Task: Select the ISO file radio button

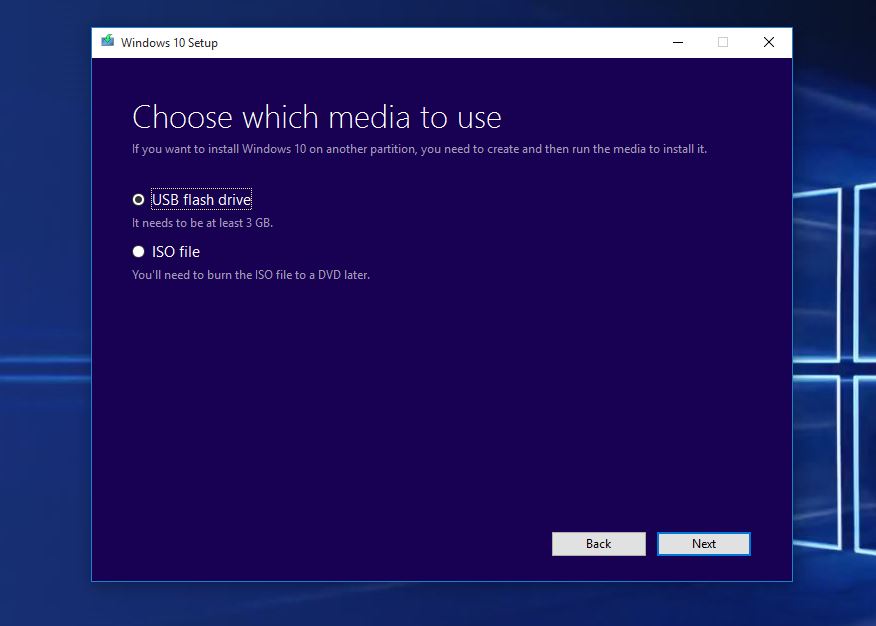Action: pos(138,252)
